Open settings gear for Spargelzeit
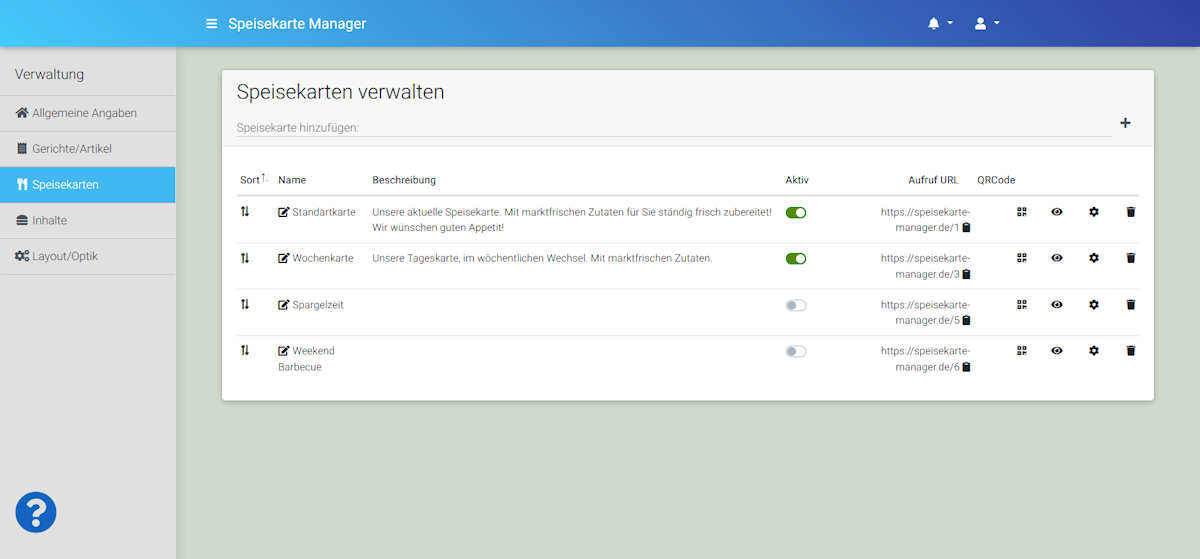Screen dimensions: 1200x559 tap(1094, 305)
